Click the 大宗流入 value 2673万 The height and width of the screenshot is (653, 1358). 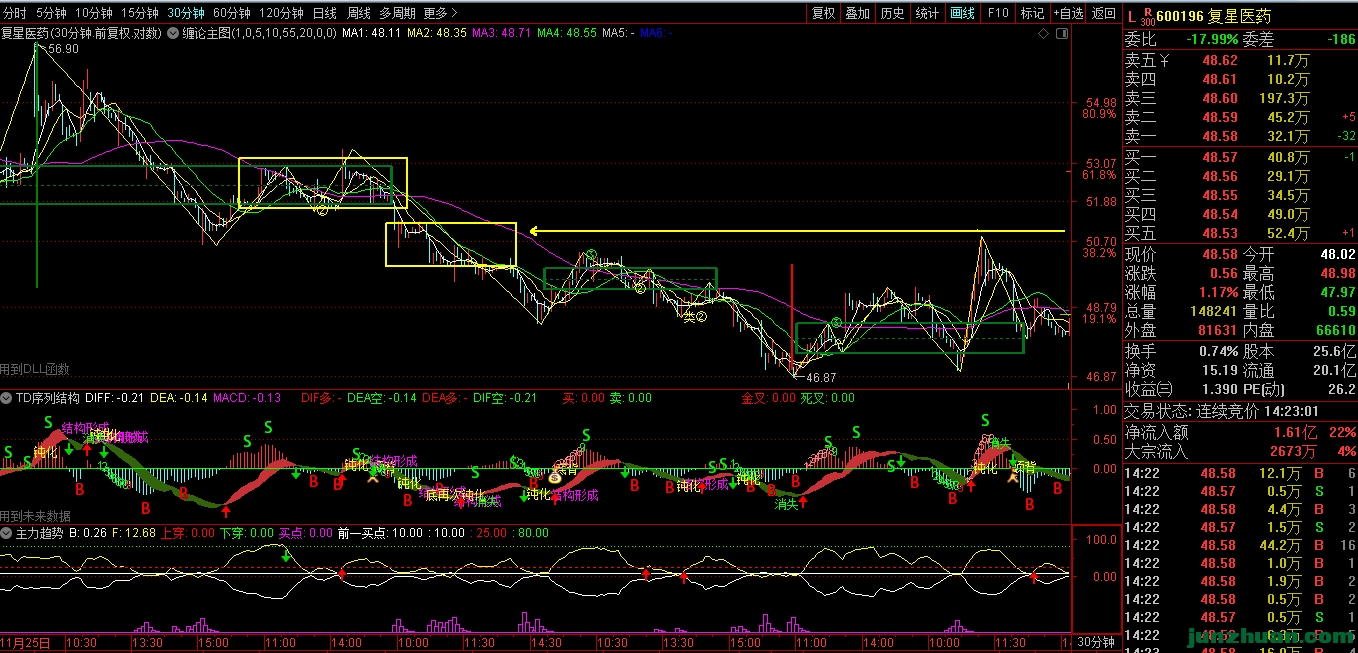pos(1295,451)
